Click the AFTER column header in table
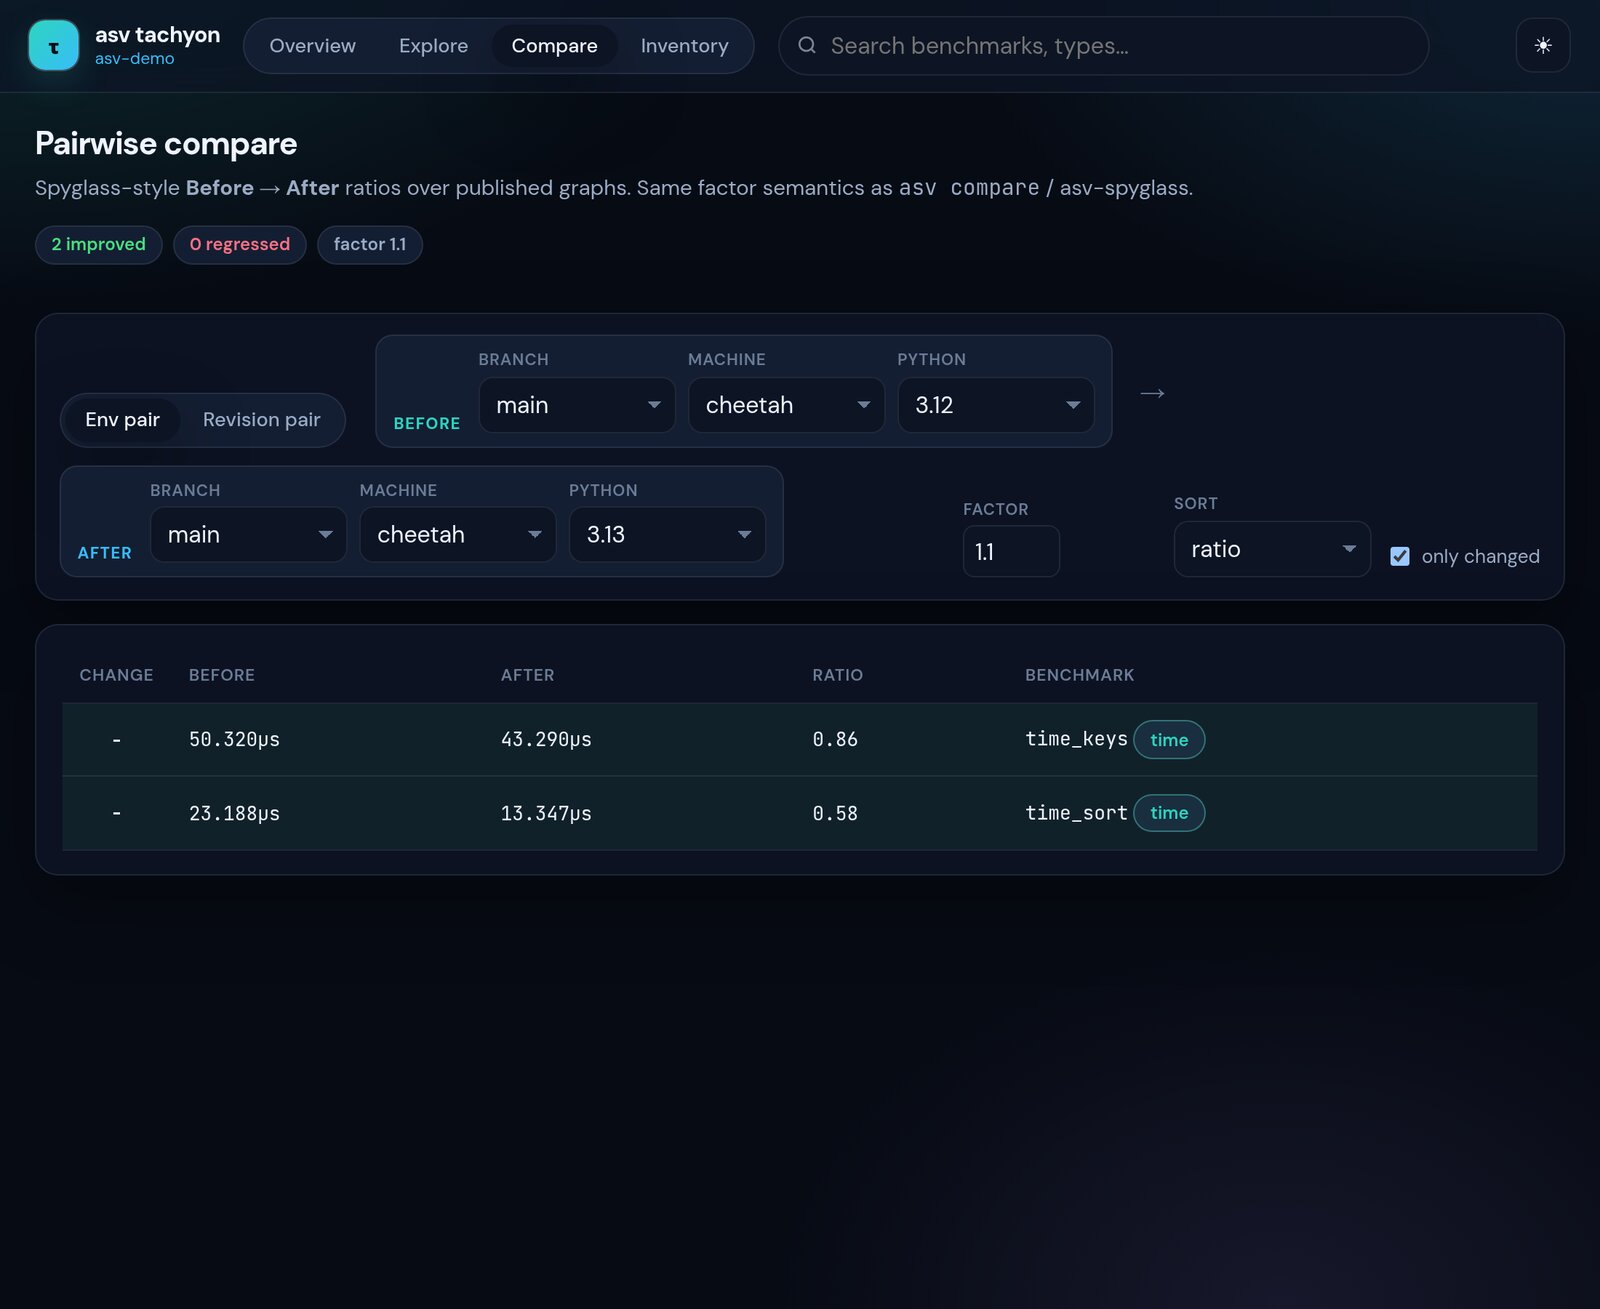The image size is (1600, 1309). click(x=527, y=675)
